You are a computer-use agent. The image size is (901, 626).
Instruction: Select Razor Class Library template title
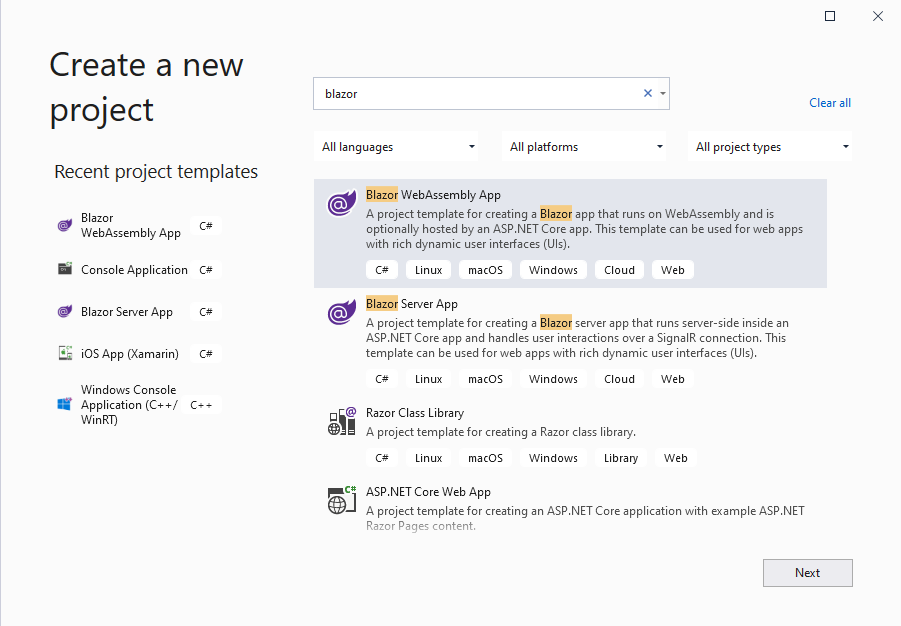click(415, 413)
